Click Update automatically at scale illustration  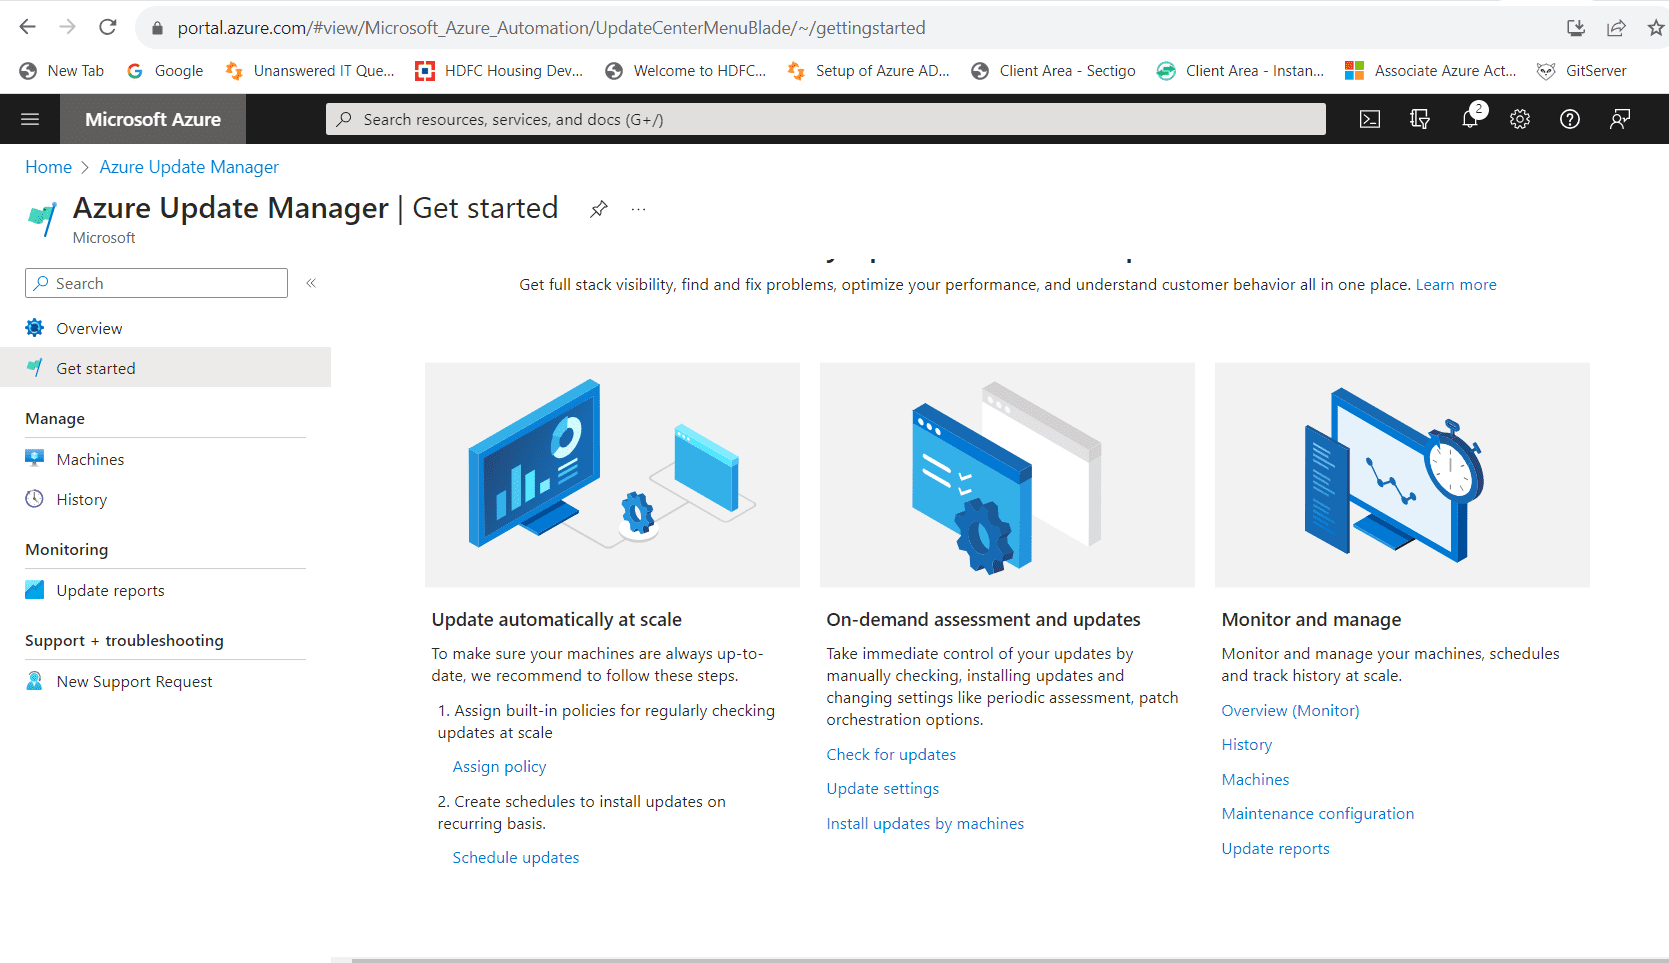[612, 475]
